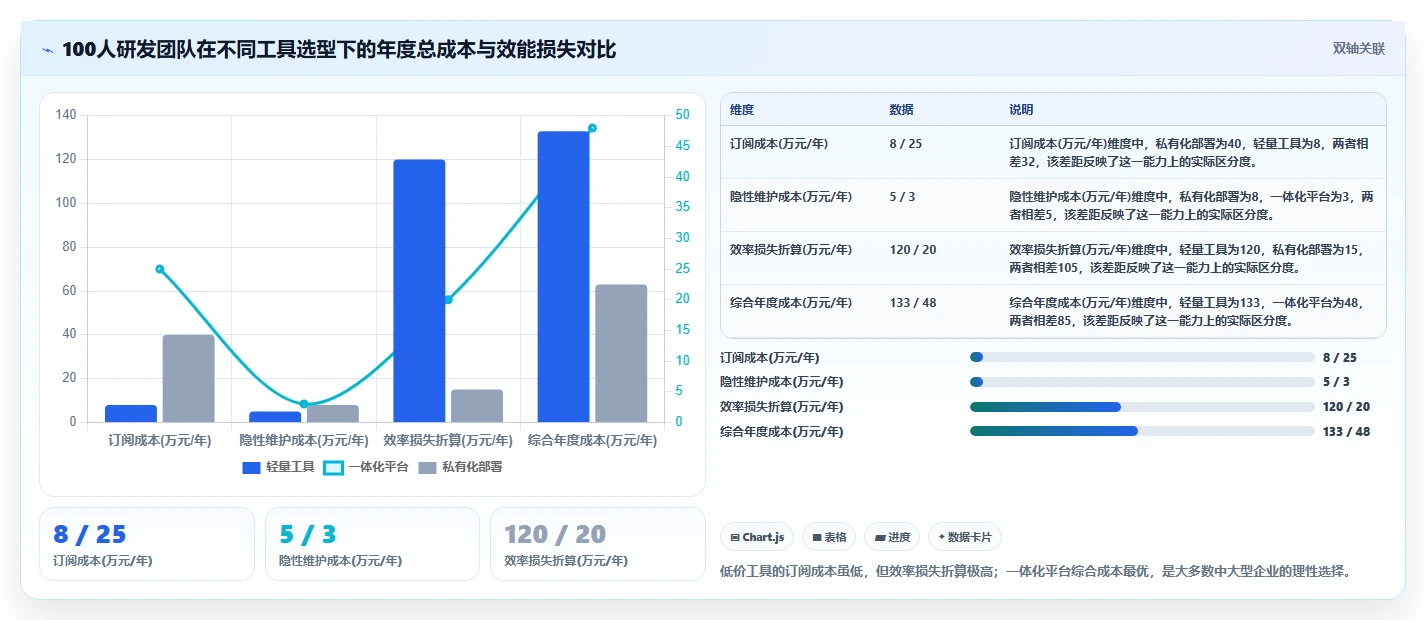This screenshot has height=620, width=1426.
Task: Click the 维度 column header
Action: [742, 109]
